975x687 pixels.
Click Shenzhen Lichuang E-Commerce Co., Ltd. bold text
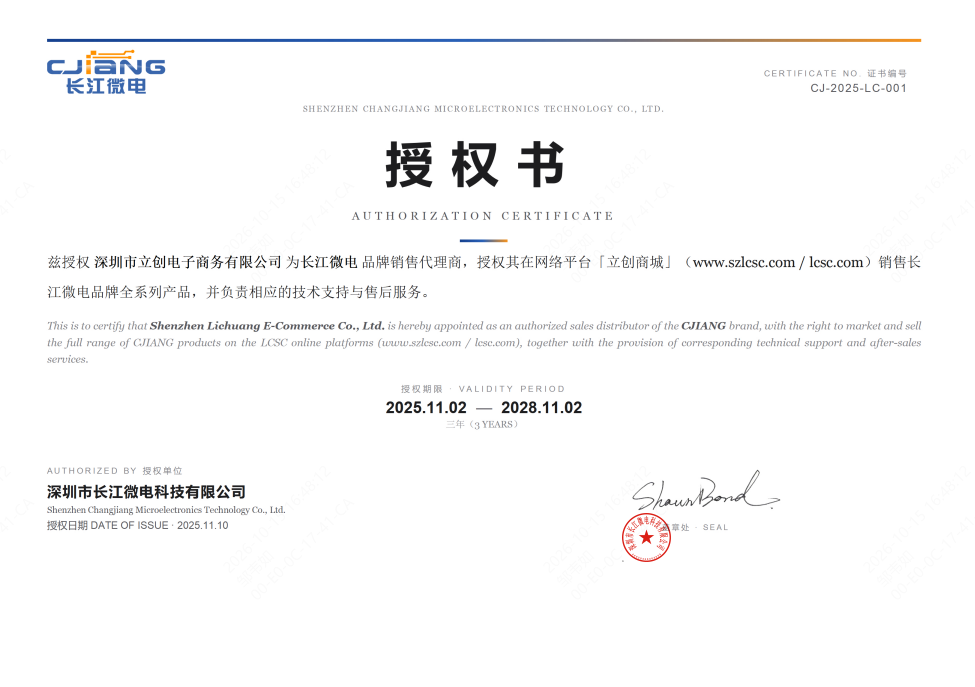[x=267, y=326]
